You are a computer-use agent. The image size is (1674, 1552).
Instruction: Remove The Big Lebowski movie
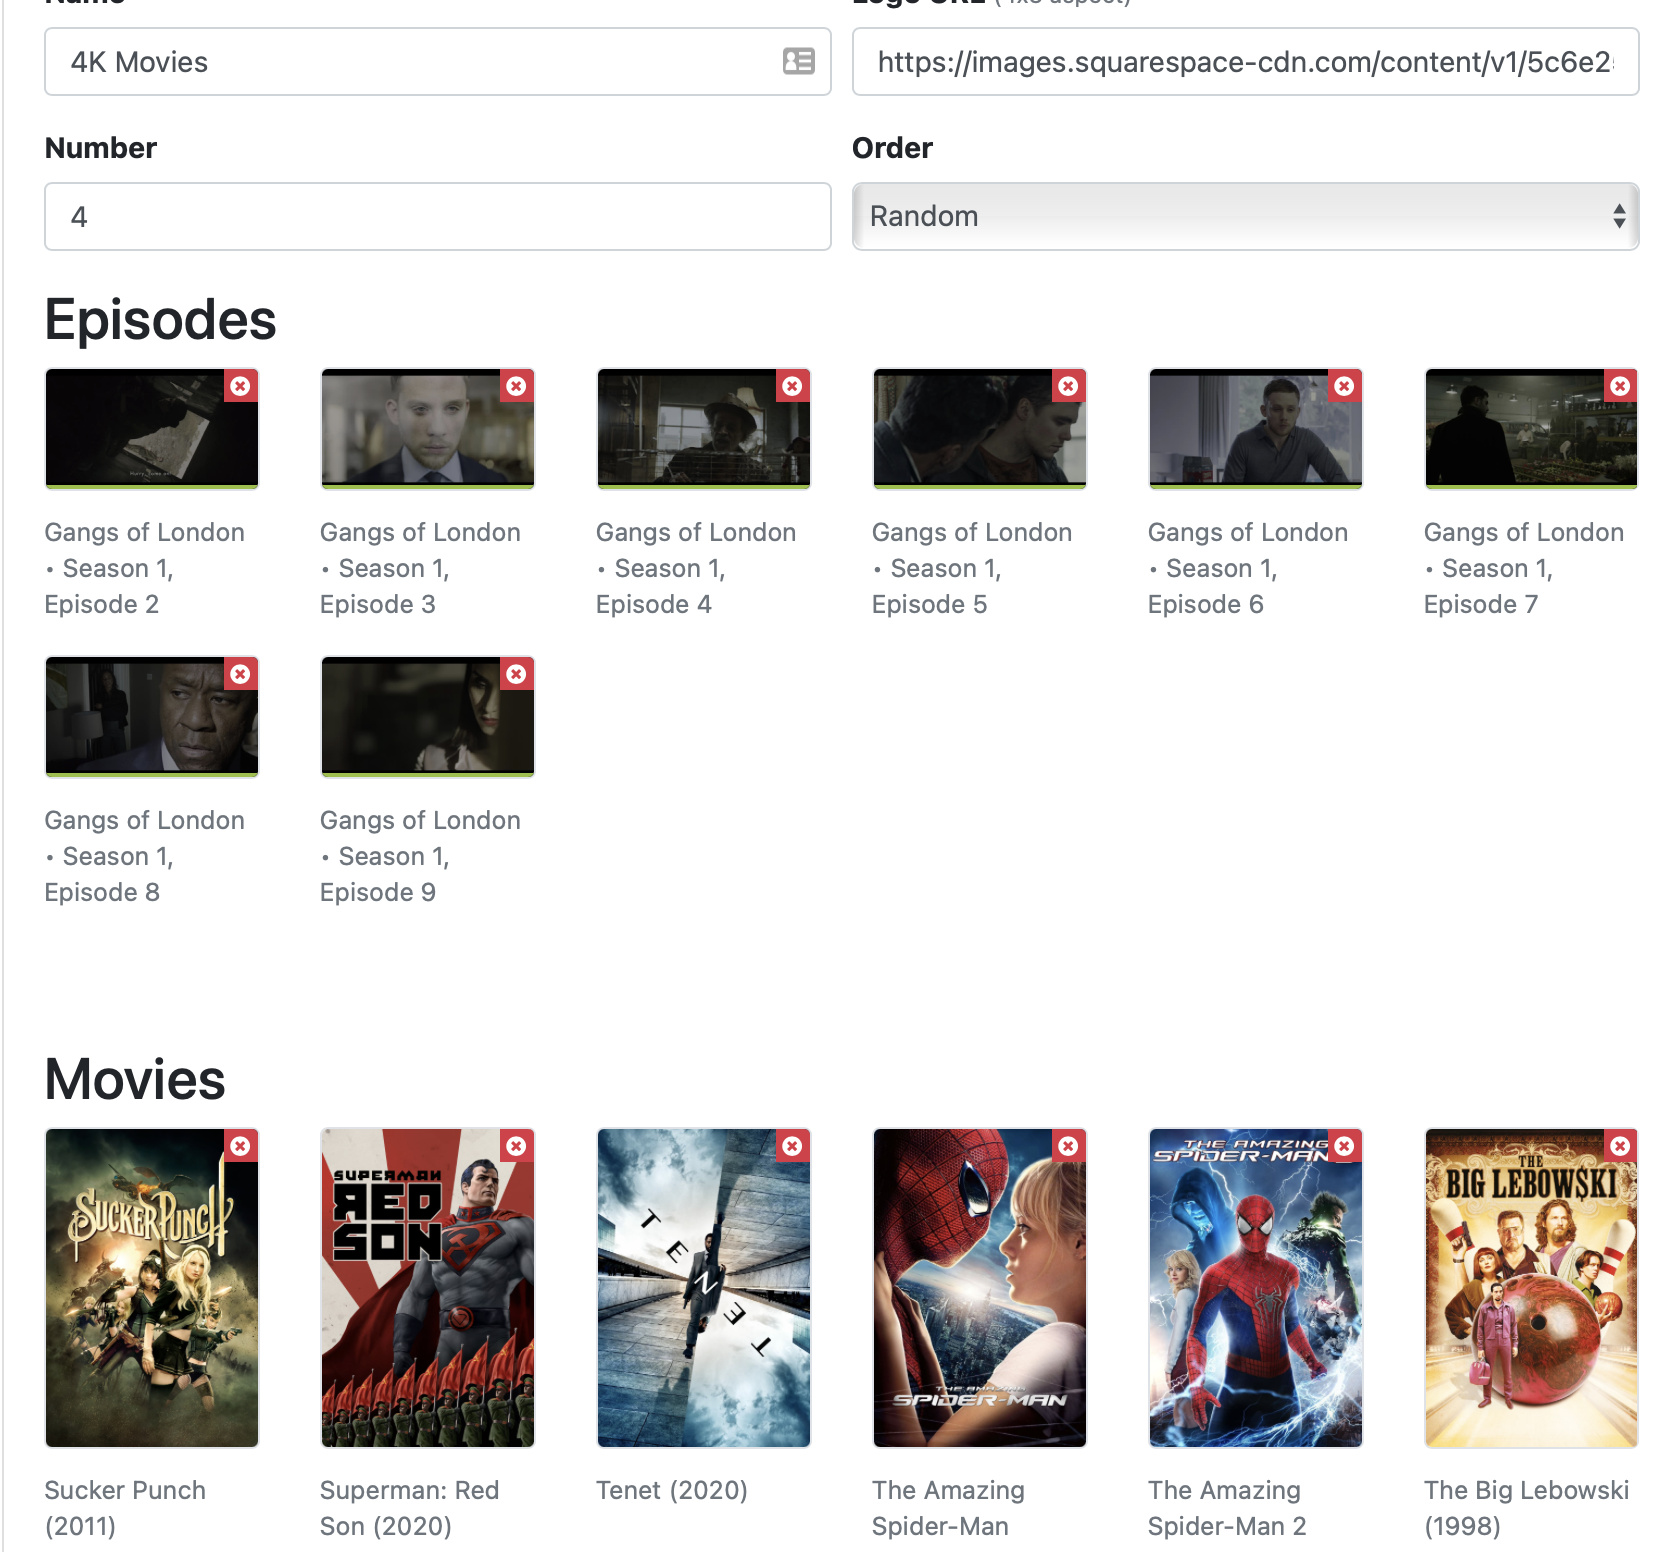[x=1620, y=1146]
